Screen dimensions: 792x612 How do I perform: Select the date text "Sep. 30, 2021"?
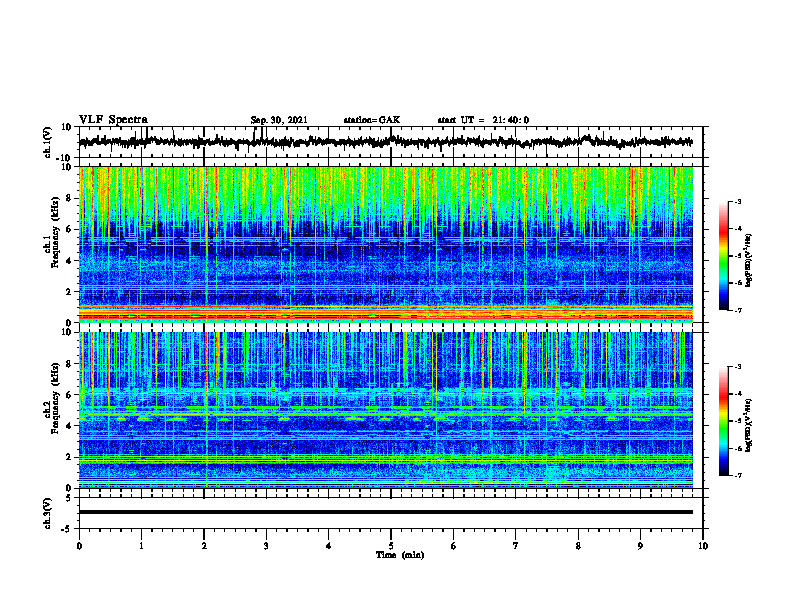[x=279, y=120]
